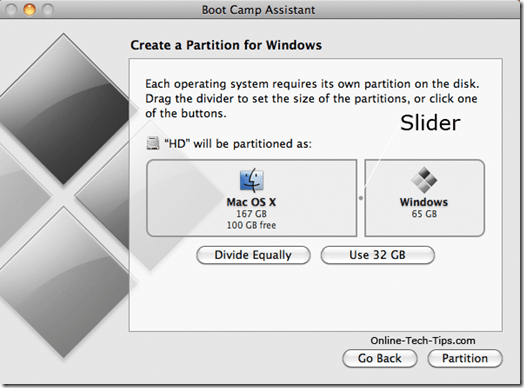Select the Divide Equally button
The width and height of the screenshot is (524, 388).
click(253, 255)
